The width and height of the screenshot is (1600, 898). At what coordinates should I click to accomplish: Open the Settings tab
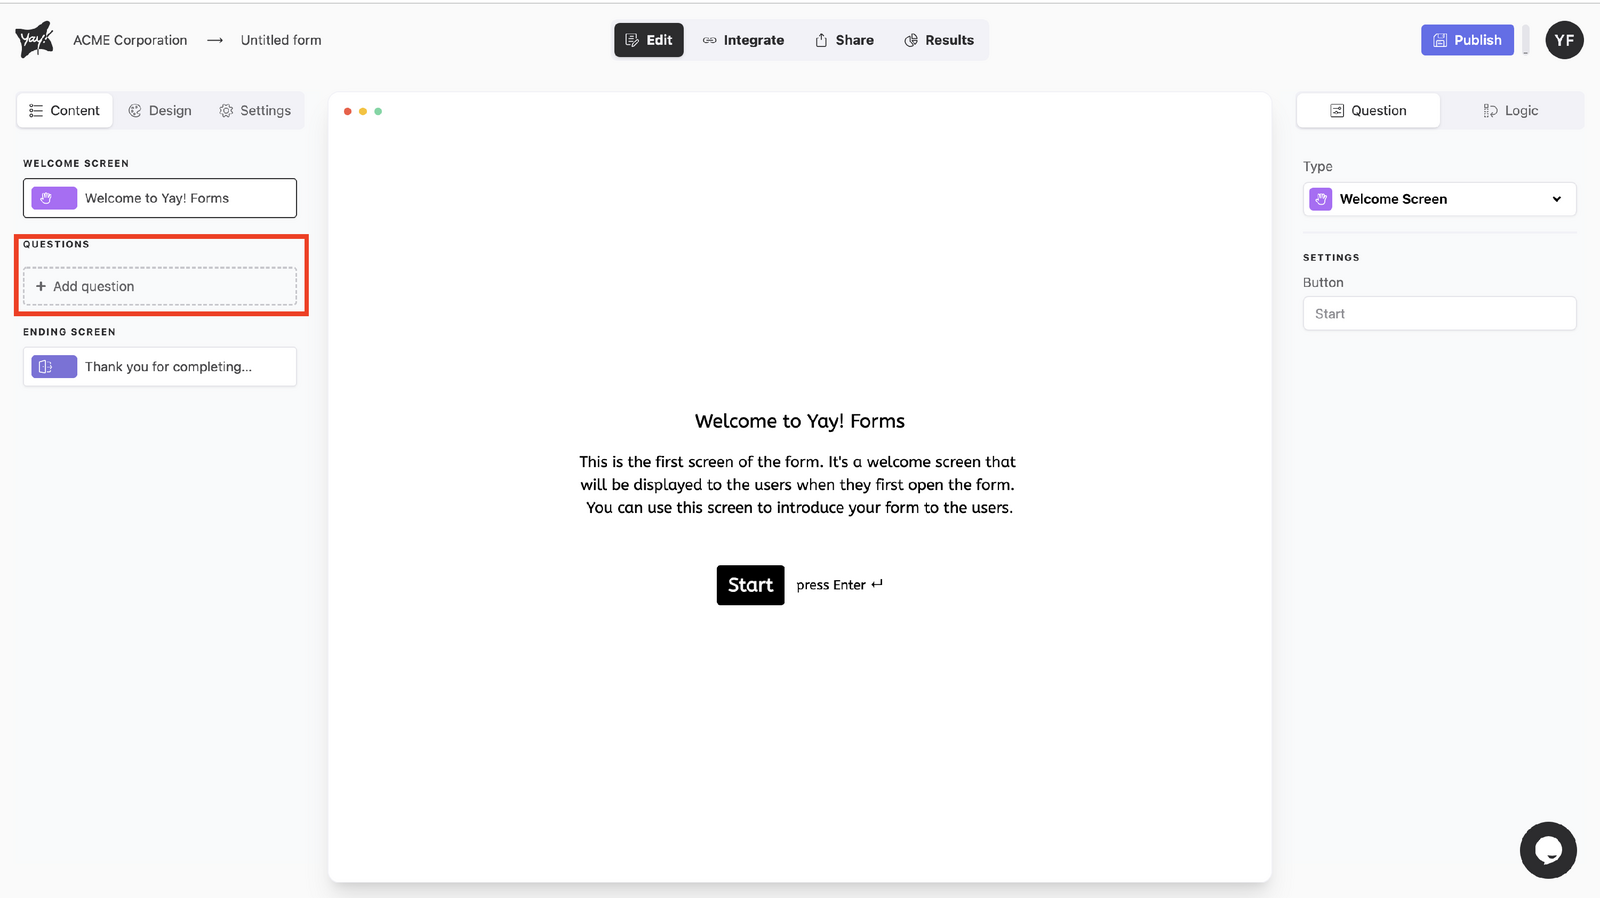click(255, 111)
